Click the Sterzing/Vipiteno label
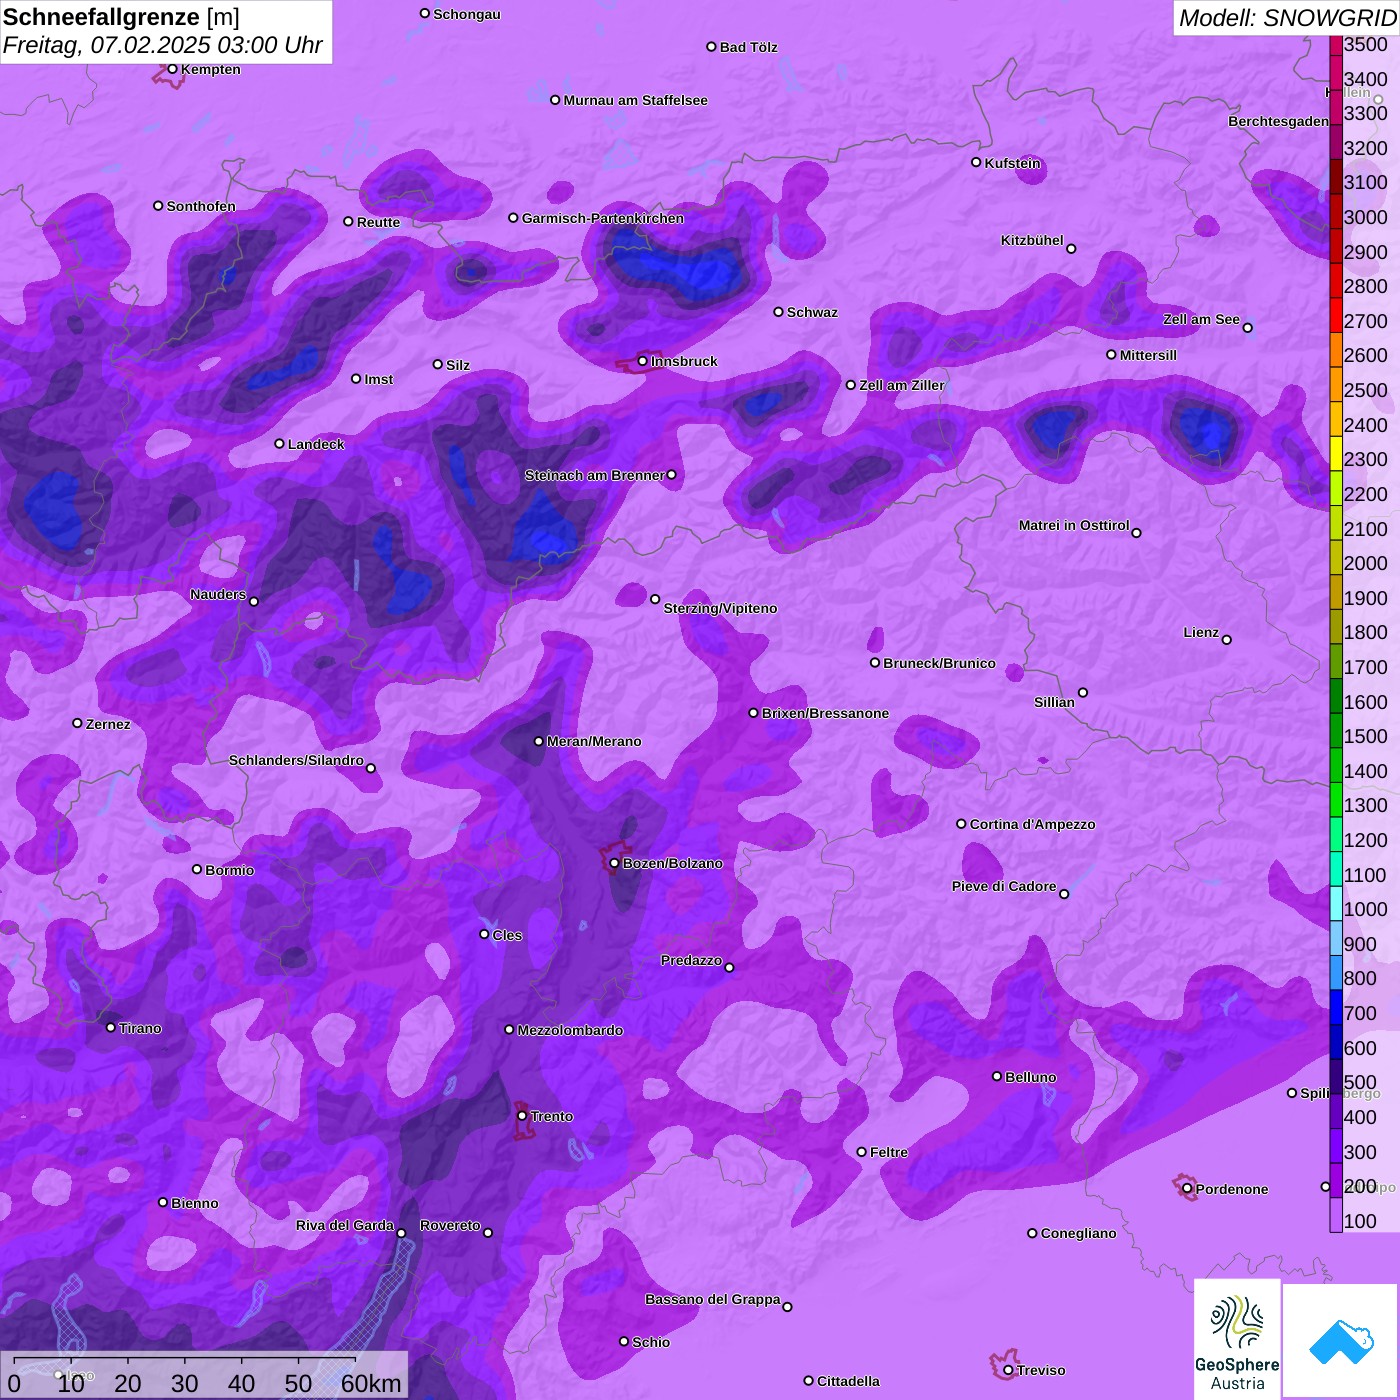1400x1400 pixels. coord(720,608)
